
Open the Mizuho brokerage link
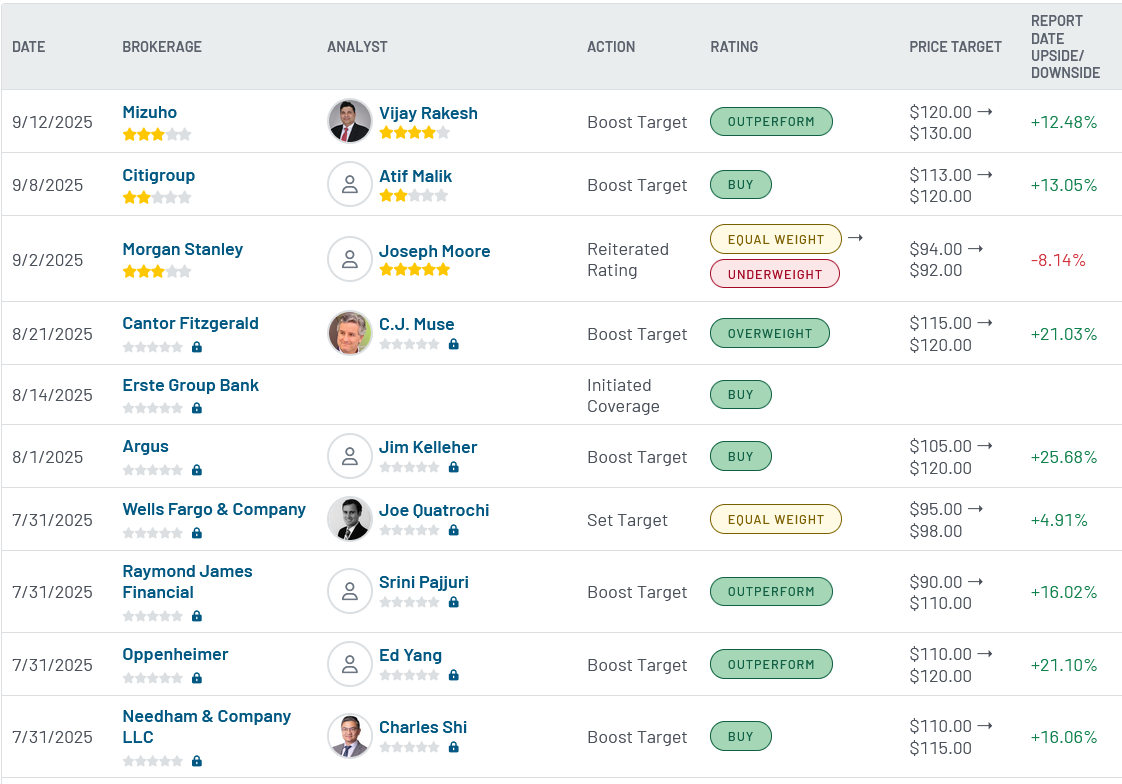150,112
